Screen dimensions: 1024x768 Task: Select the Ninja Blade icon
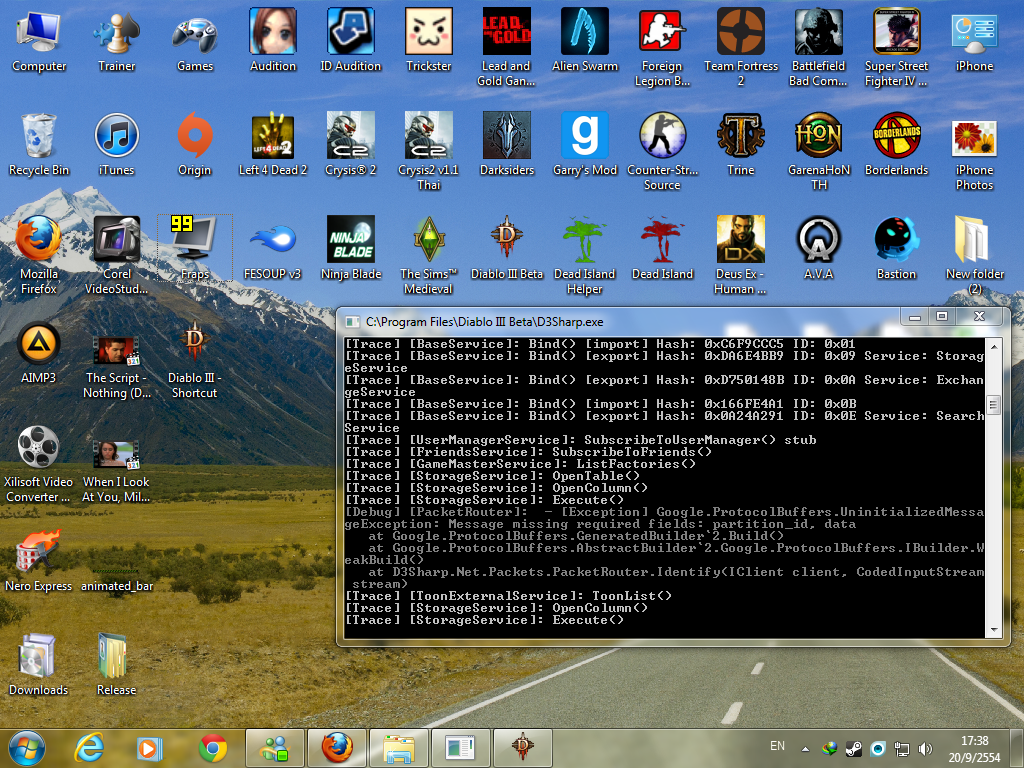[x=351, y=248]
